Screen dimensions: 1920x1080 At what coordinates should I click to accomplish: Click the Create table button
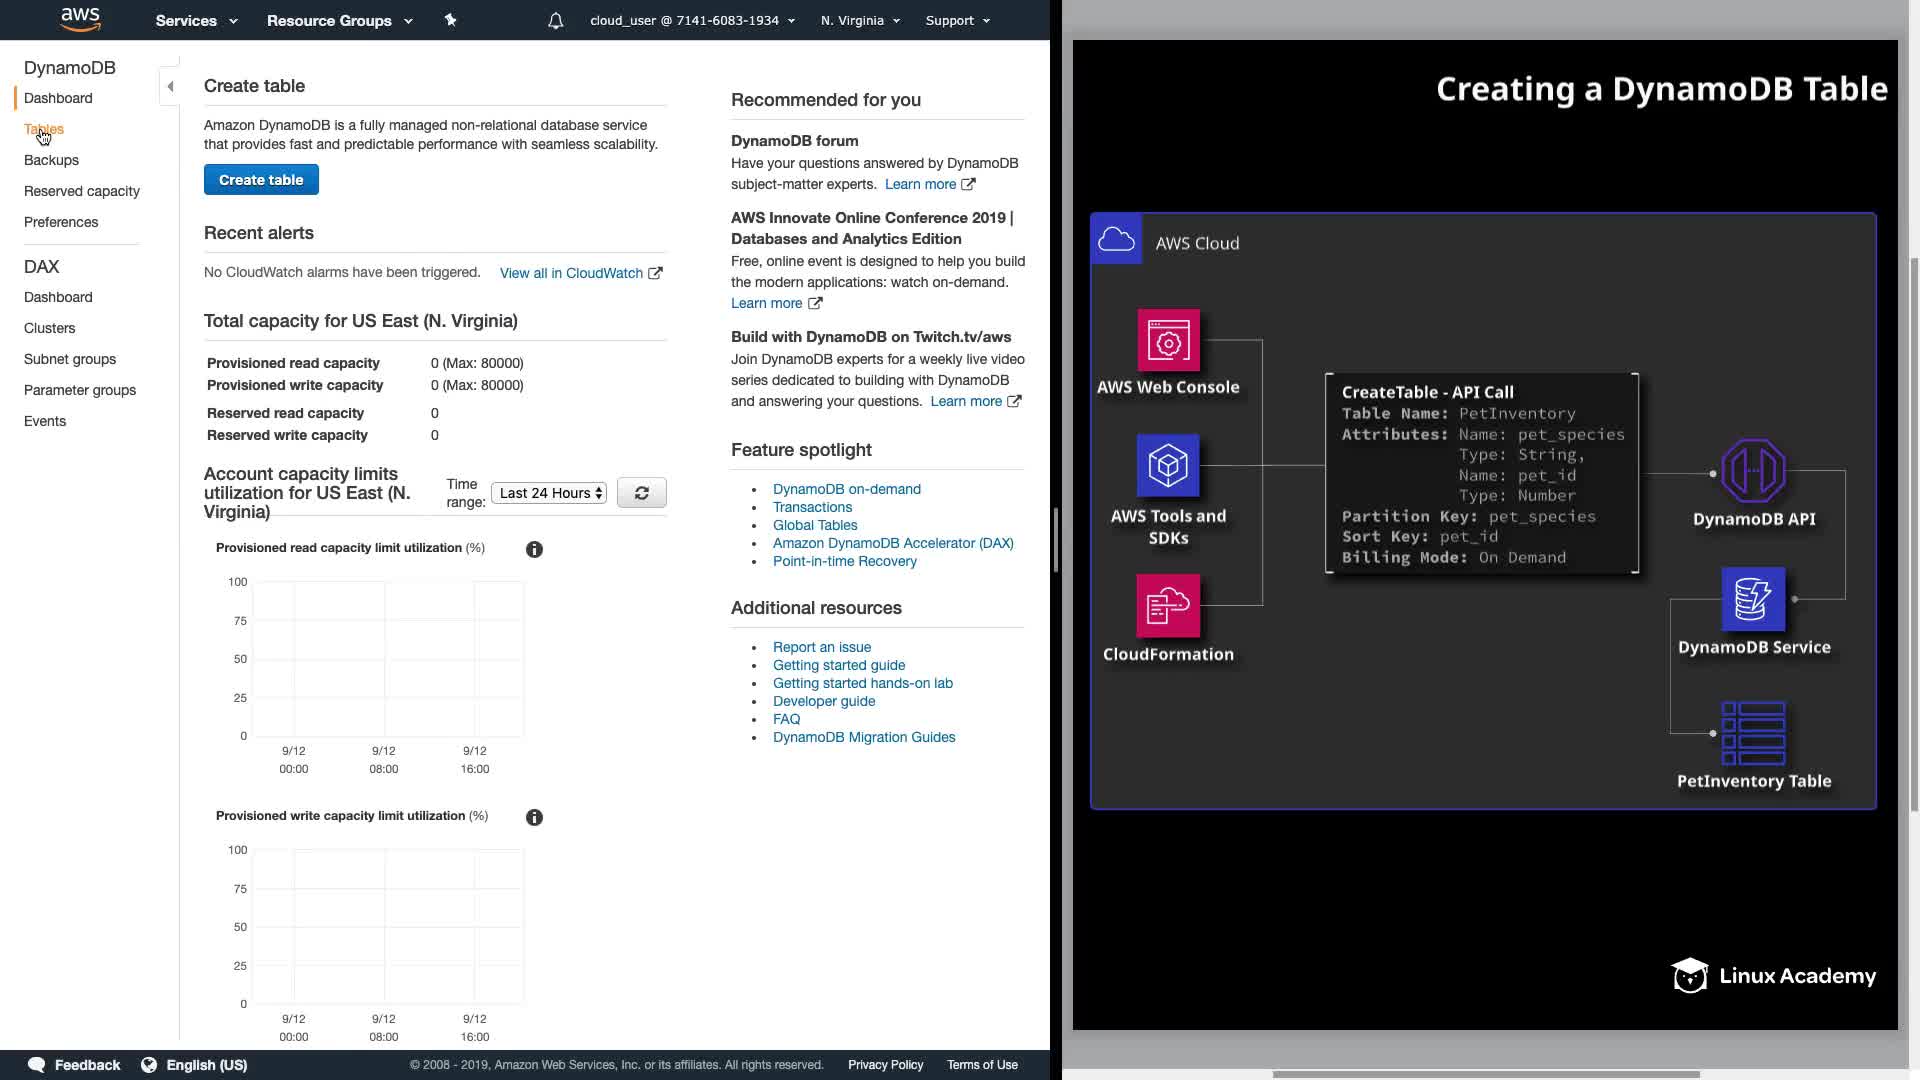point(261,180)
